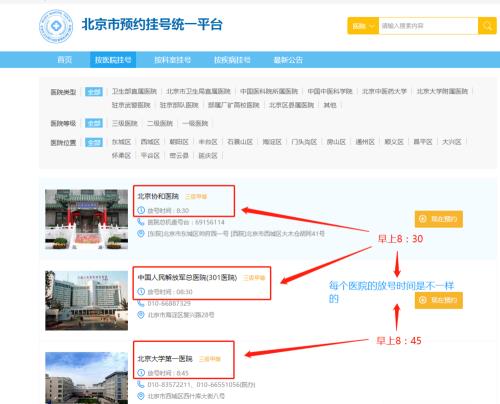Filter location by 西城区
500x404 pixels.
(x=150, y=142)
